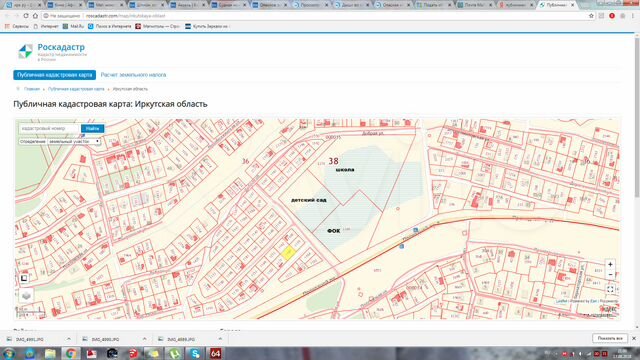The height and width of the screenshot is (360, 640).
Task: Open the map layers switcher icon
Action: click(26, 296)
